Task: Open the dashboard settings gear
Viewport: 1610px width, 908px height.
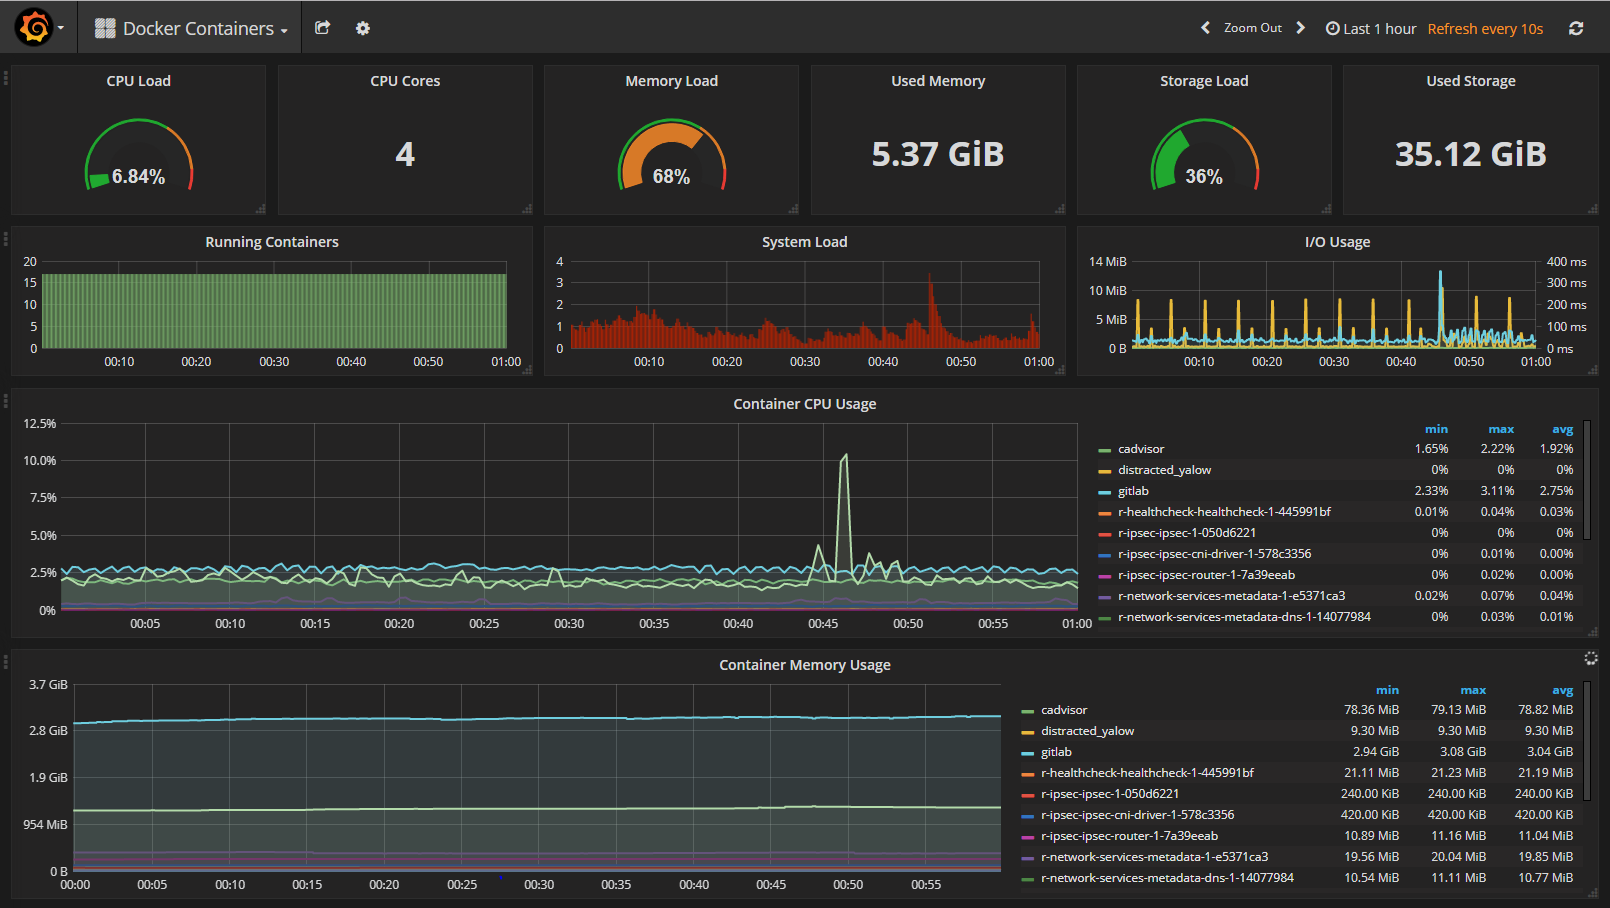Action: pos(363,28)
